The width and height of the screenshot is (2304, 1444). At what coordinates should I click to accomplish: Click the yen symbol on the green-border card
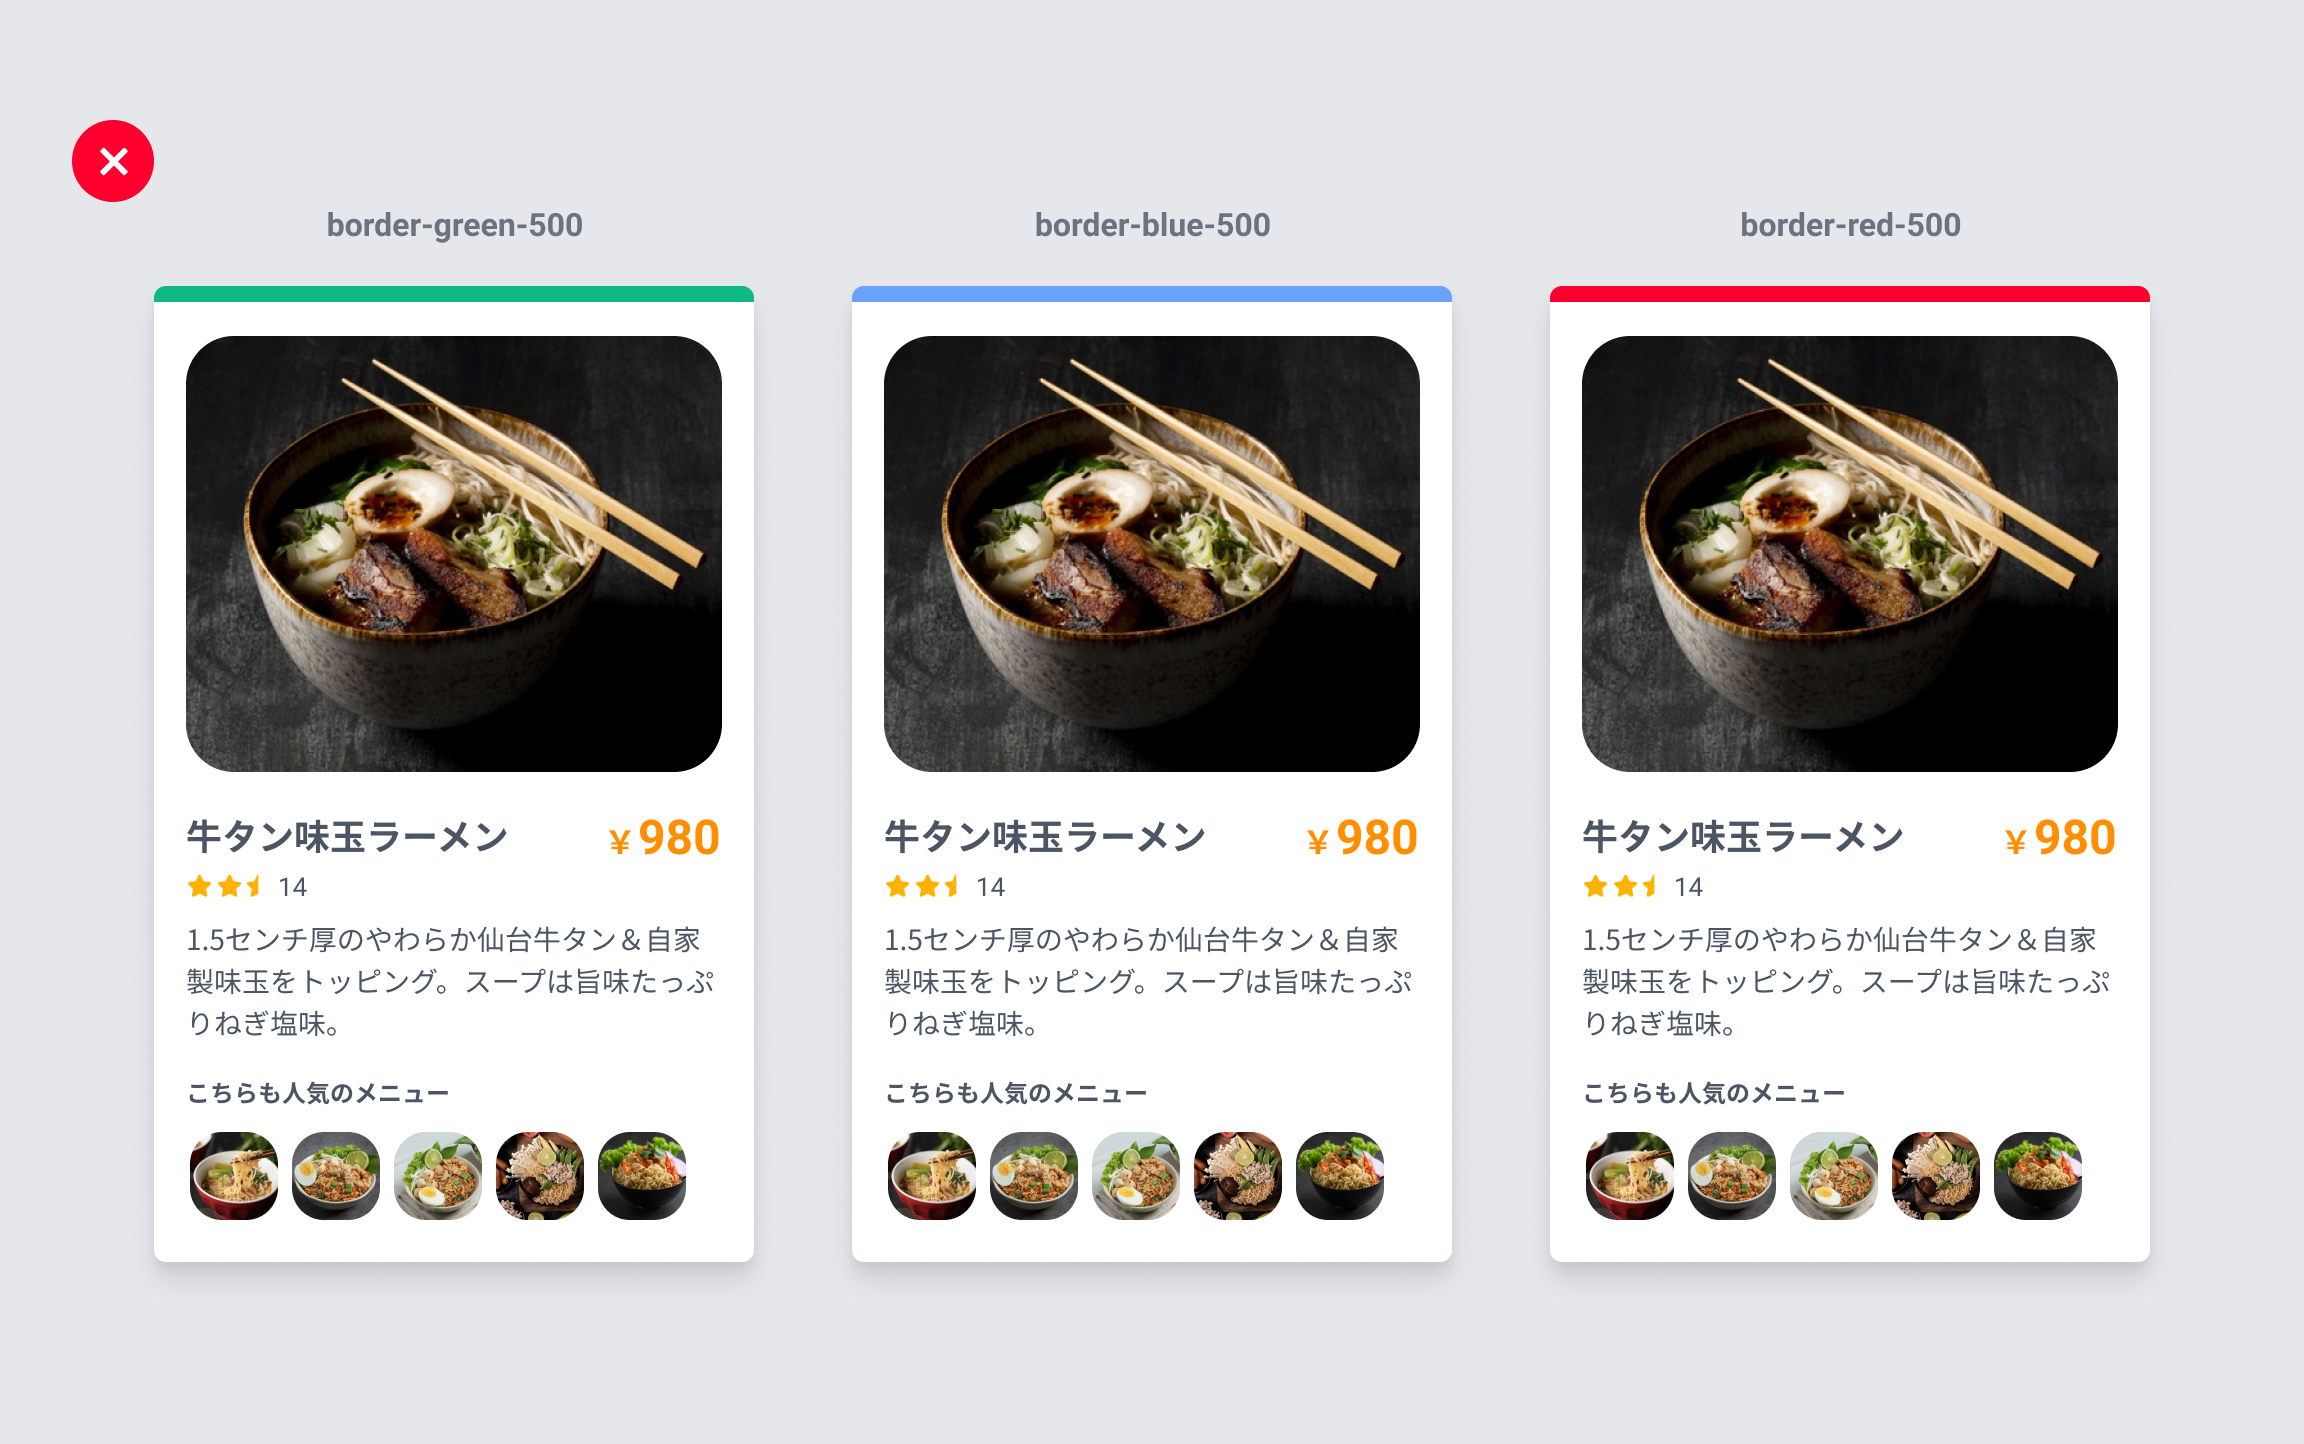click(x=619, y=839)
